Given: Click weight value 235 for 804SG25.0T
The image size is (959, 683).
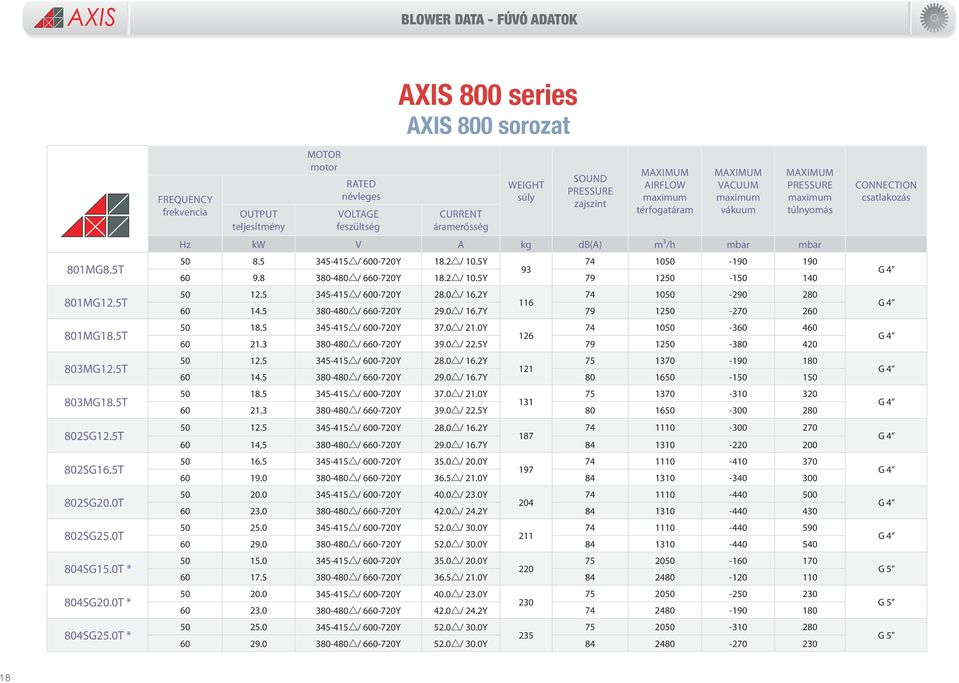Looking at the screenshot, I should (x=526, y=635).
